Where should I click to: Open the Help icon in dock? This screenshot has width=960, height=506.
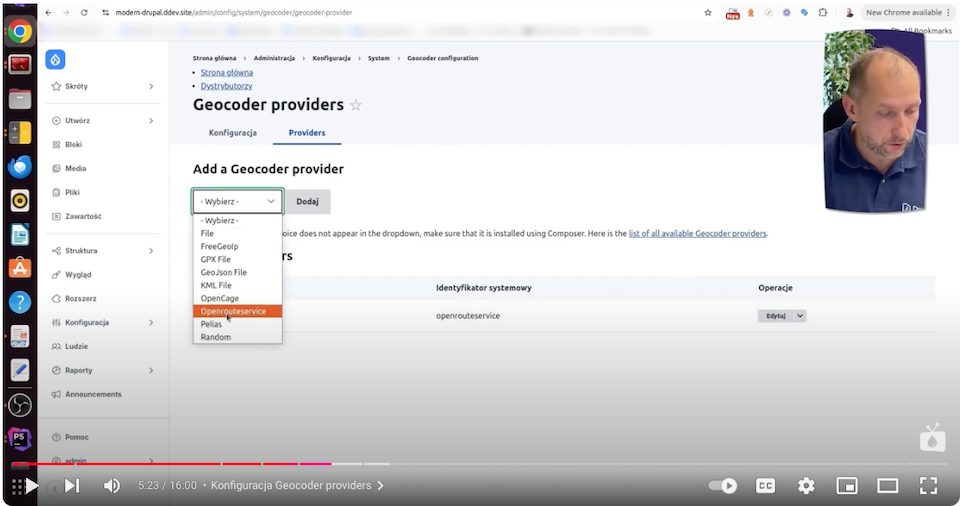pyautogui.click(x=20, y=302)
